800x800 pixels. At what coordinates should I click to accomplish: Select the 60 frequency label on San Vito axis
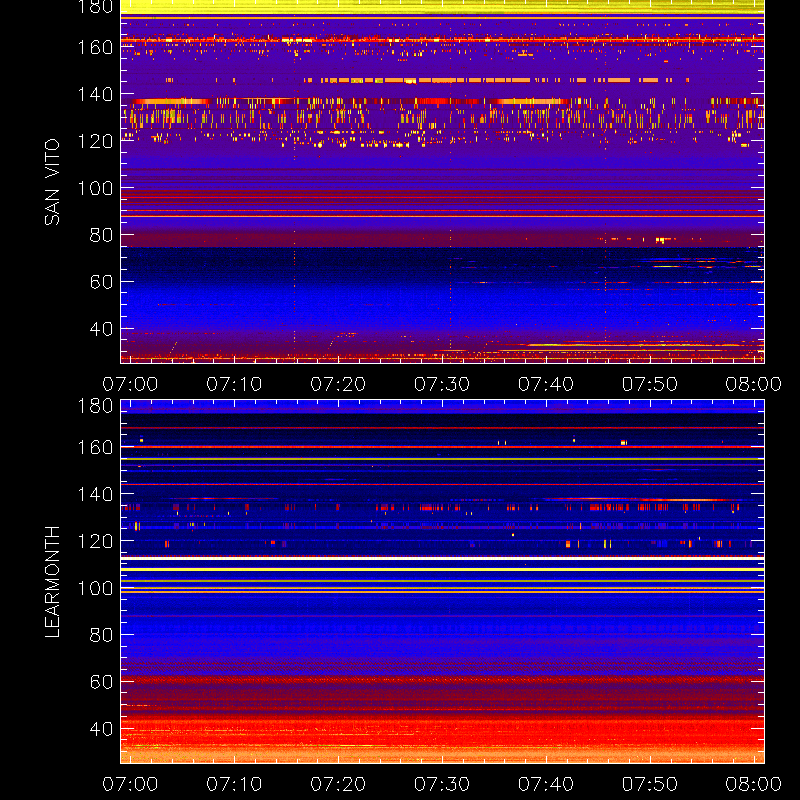pyautogui.click(x=102, y=282)
